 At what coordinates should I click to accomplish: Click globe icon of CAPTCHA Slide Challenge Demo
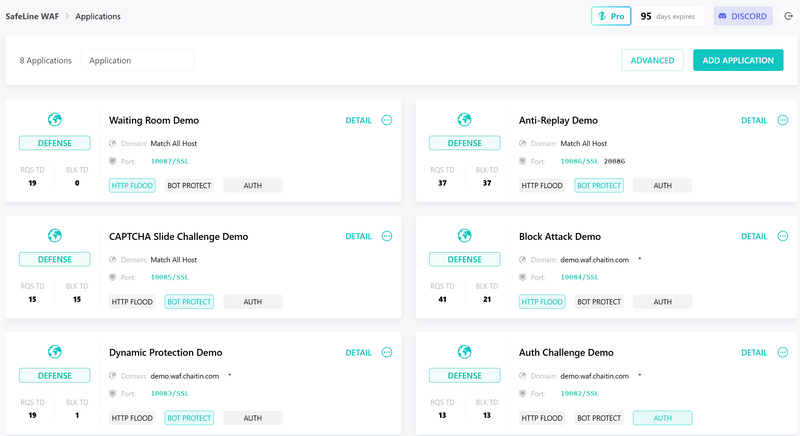(55, 236)
